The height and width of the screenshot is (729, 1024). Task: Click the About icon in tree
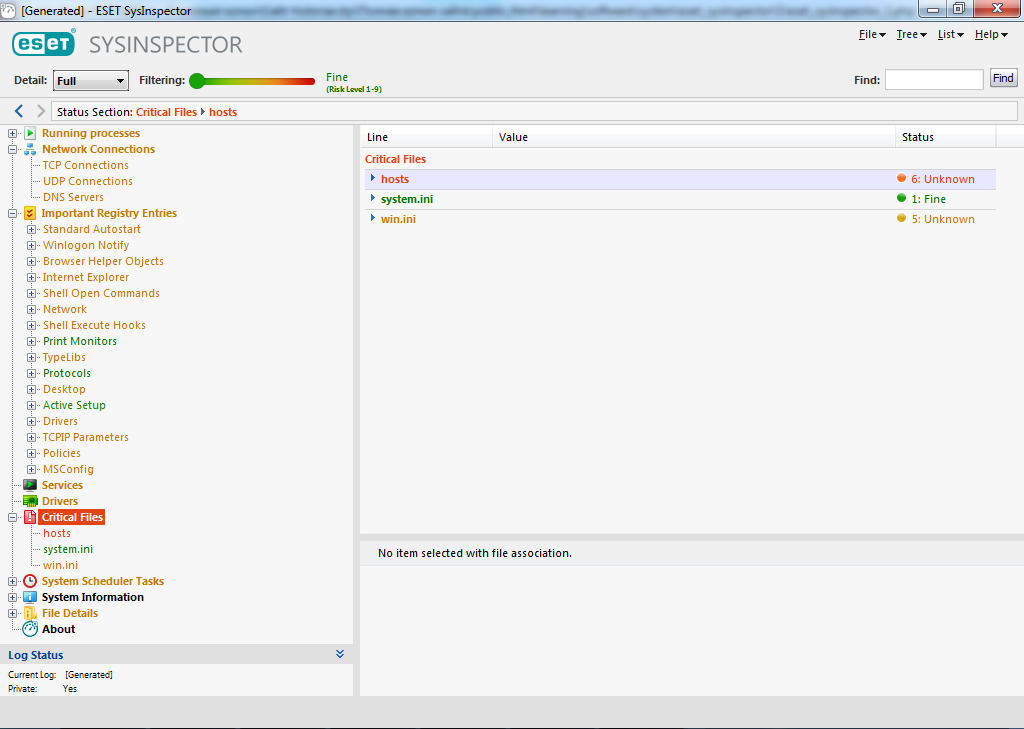point(30,629)
